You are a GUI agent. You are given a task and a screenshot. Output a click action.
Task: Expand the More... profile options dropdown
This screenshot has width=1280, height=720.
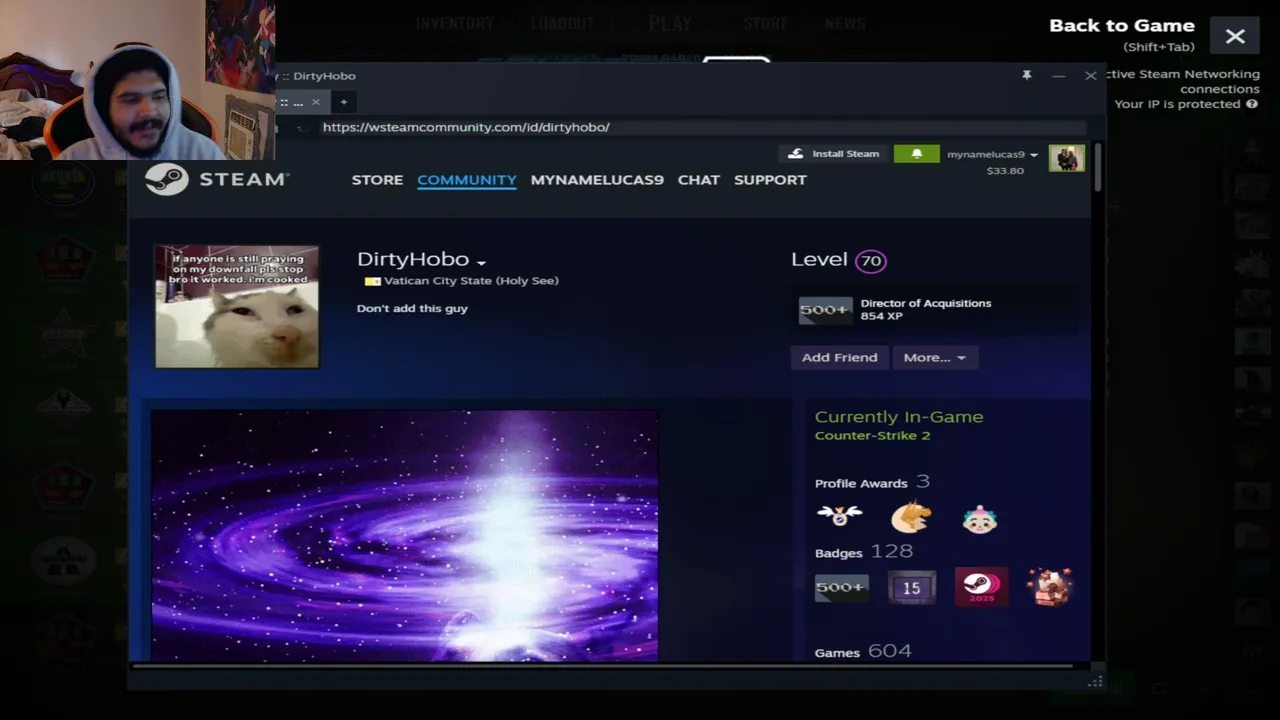tap(935, 357)
